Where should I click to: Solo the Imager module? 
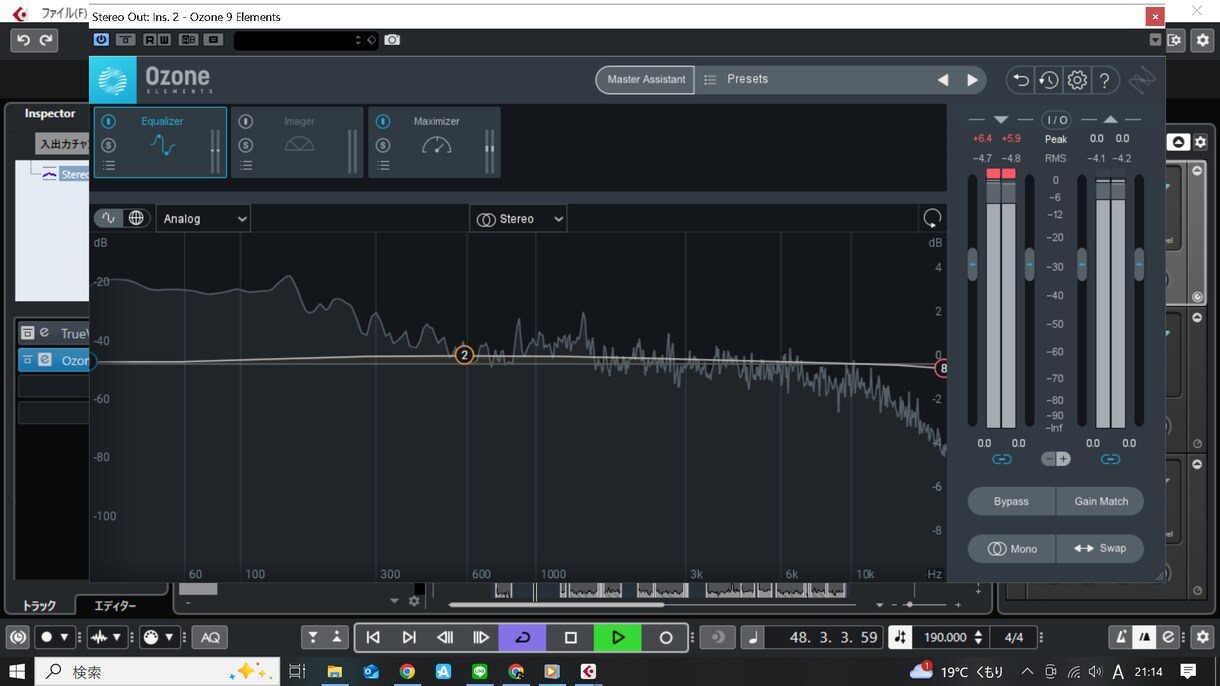tap(246, 145)
